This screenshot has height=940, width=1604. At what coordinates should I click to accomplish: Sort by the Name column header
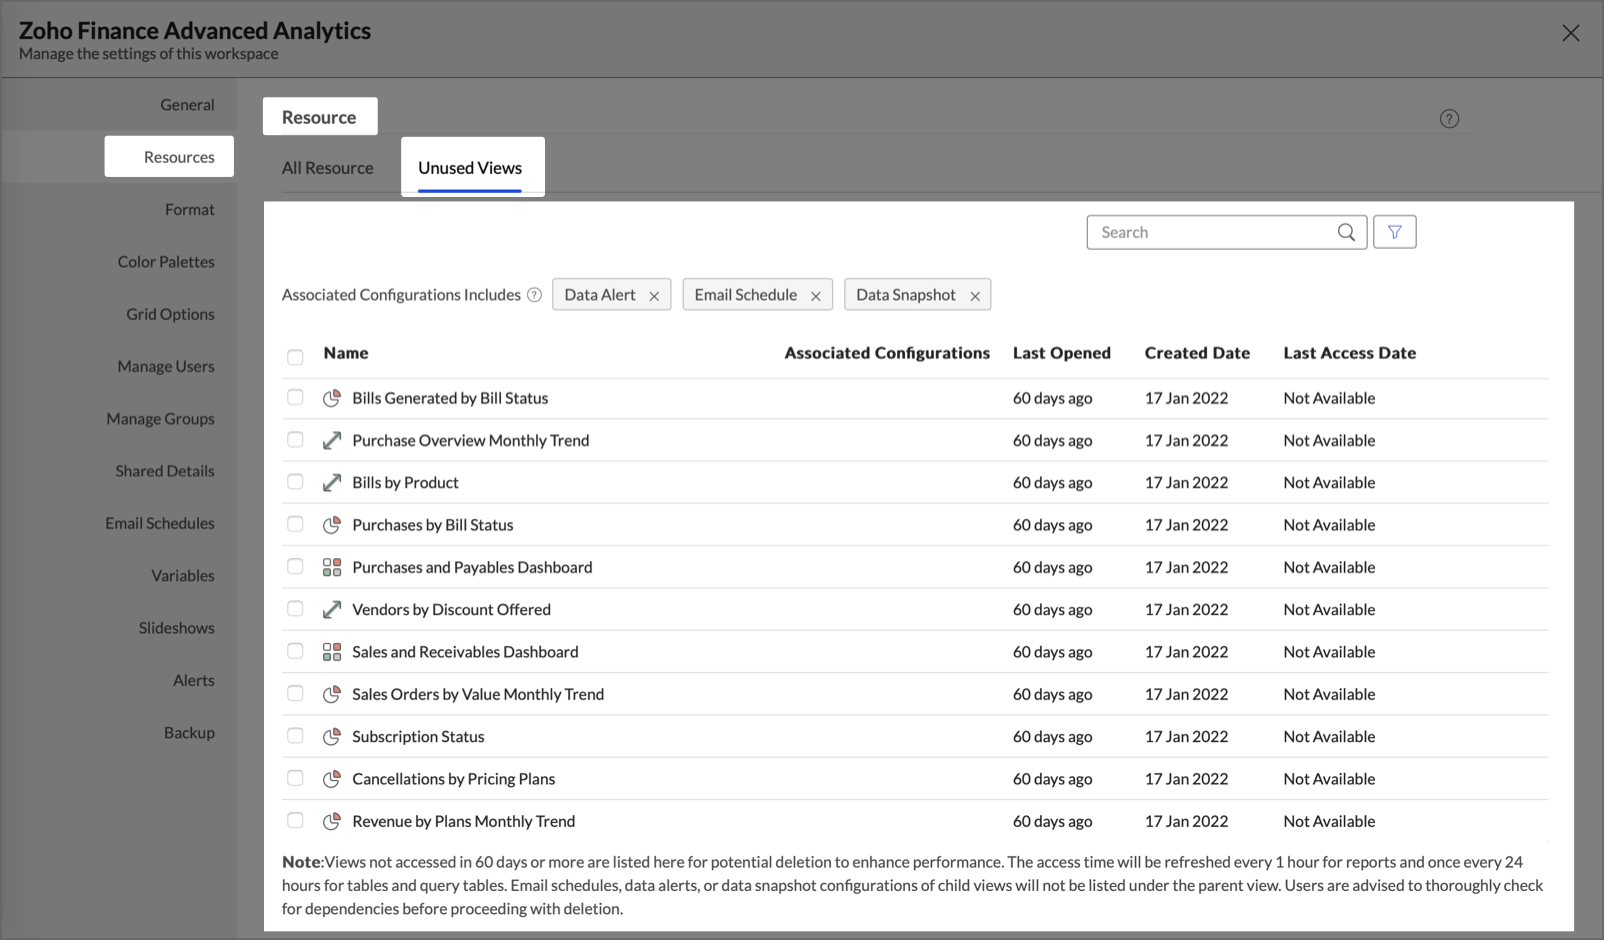[x=346, y=353]
